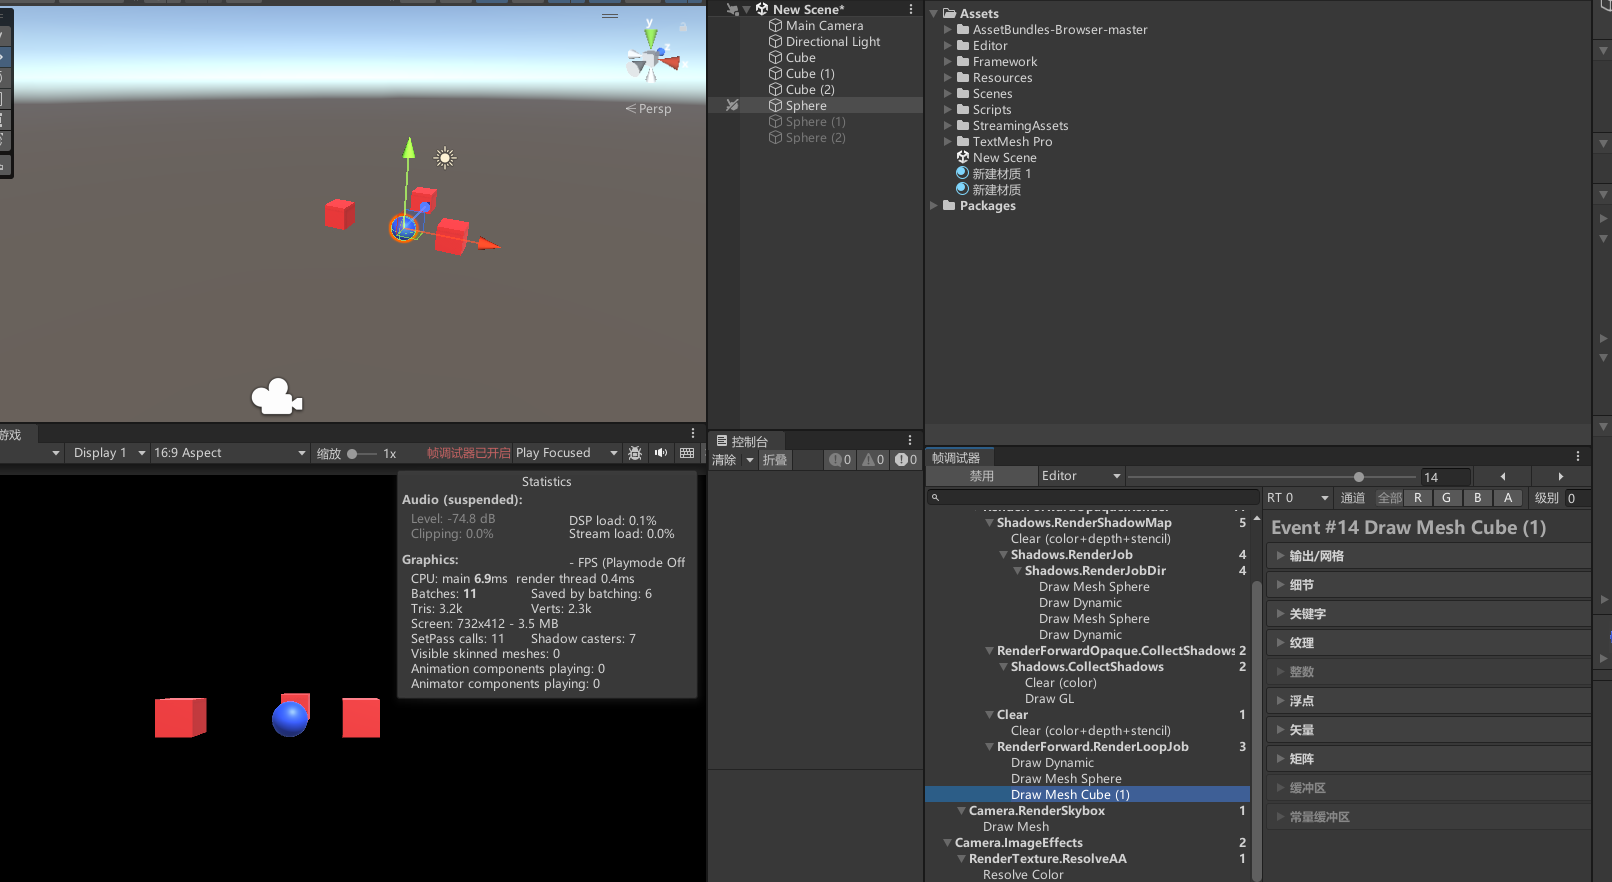This screenshot has height=882, width=1612.
Task: Click the directional light sun icon in Scene
Action: (x=445, y=157)
